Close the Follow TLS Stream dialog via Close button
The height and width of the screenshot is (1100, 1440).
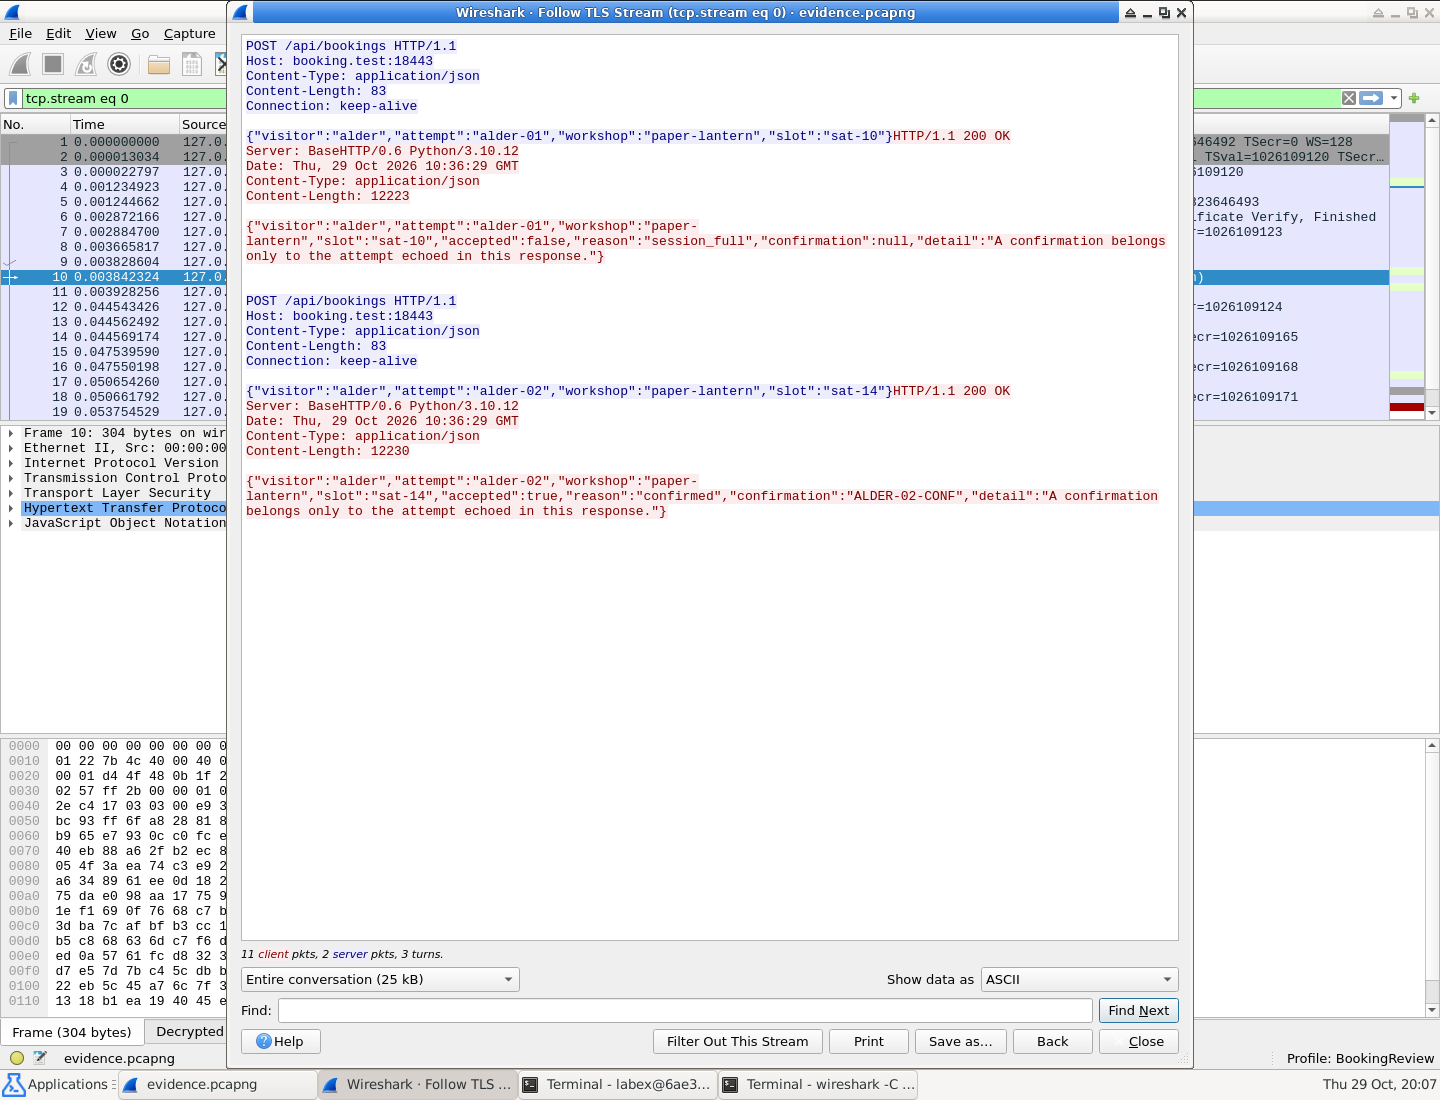coord(1139,1042)
